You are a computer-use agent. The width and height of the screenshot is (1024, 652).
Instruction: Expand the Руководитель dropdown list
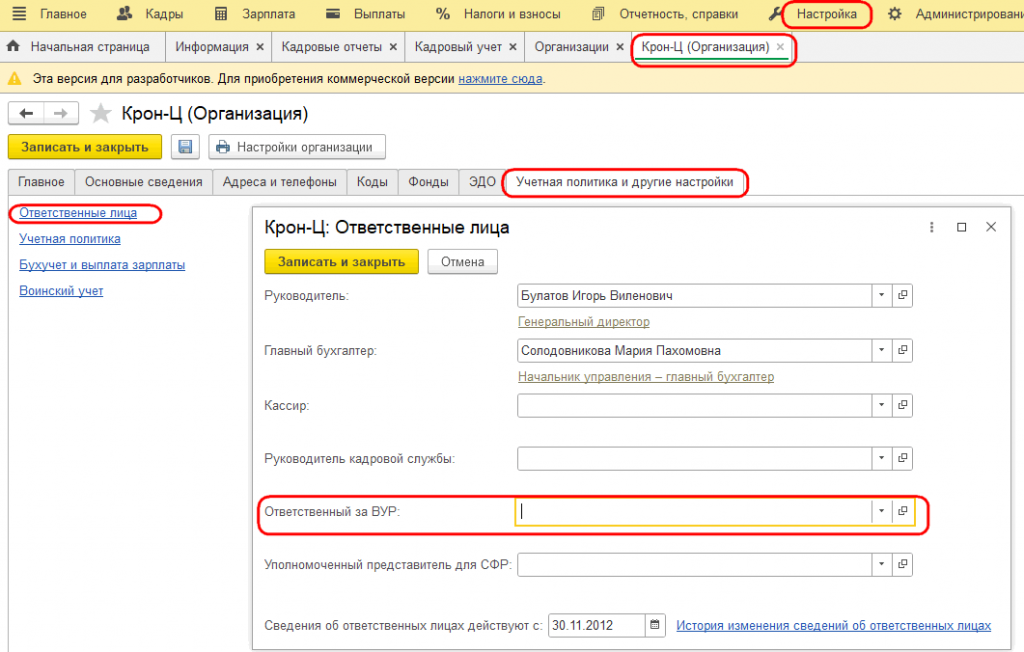click(x=882, y=295)
